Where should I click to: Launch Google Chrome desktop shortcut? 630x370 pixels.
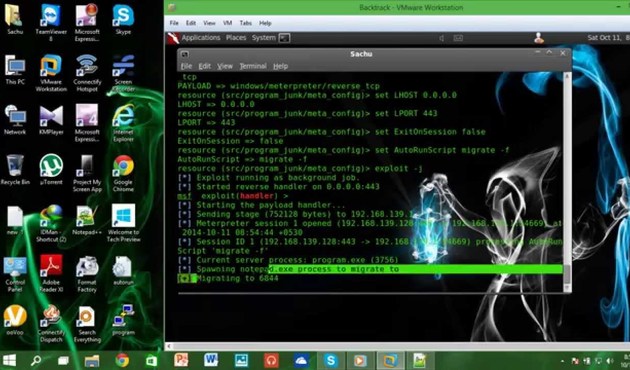point(123,173)
